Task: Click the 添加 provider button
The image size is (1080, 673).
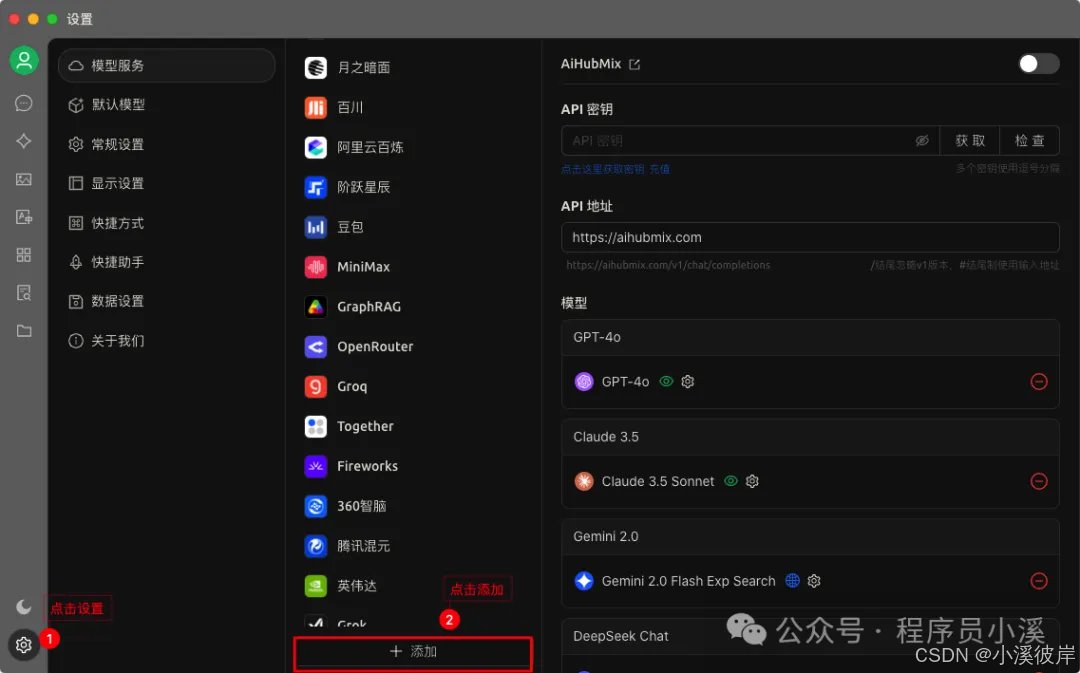Action: [x=413, y=652]
